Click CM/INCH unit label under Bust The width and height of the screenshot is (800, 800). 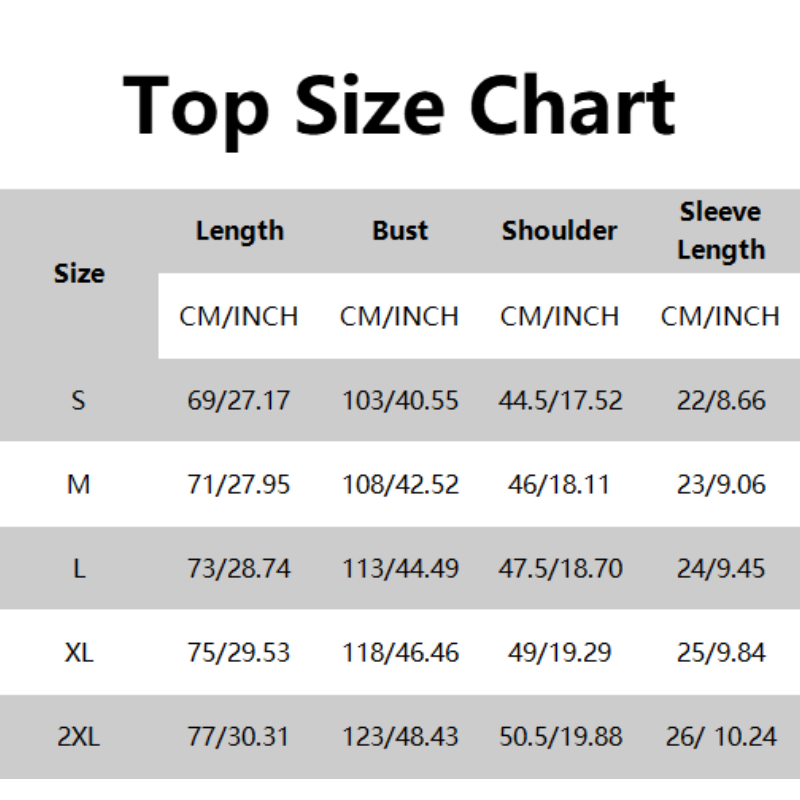(x=400, y=316)
